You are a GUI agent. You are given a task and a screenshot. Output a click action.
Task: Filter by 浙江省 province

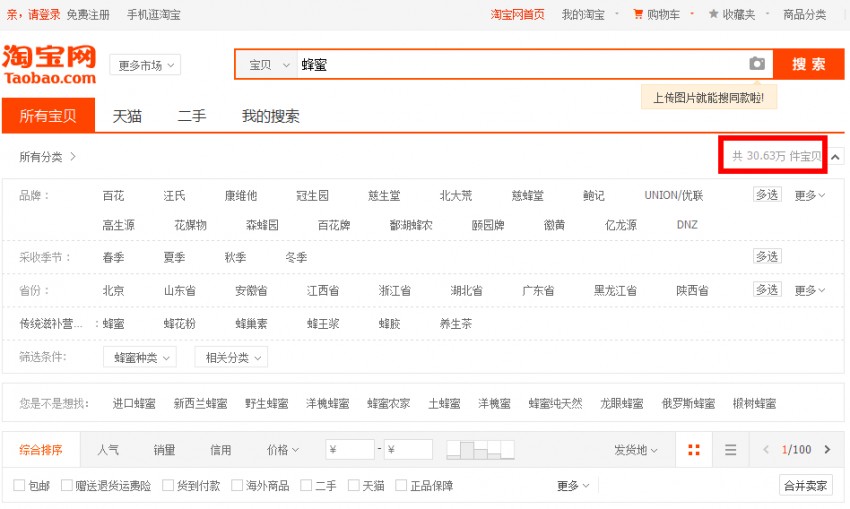point(395,290)
